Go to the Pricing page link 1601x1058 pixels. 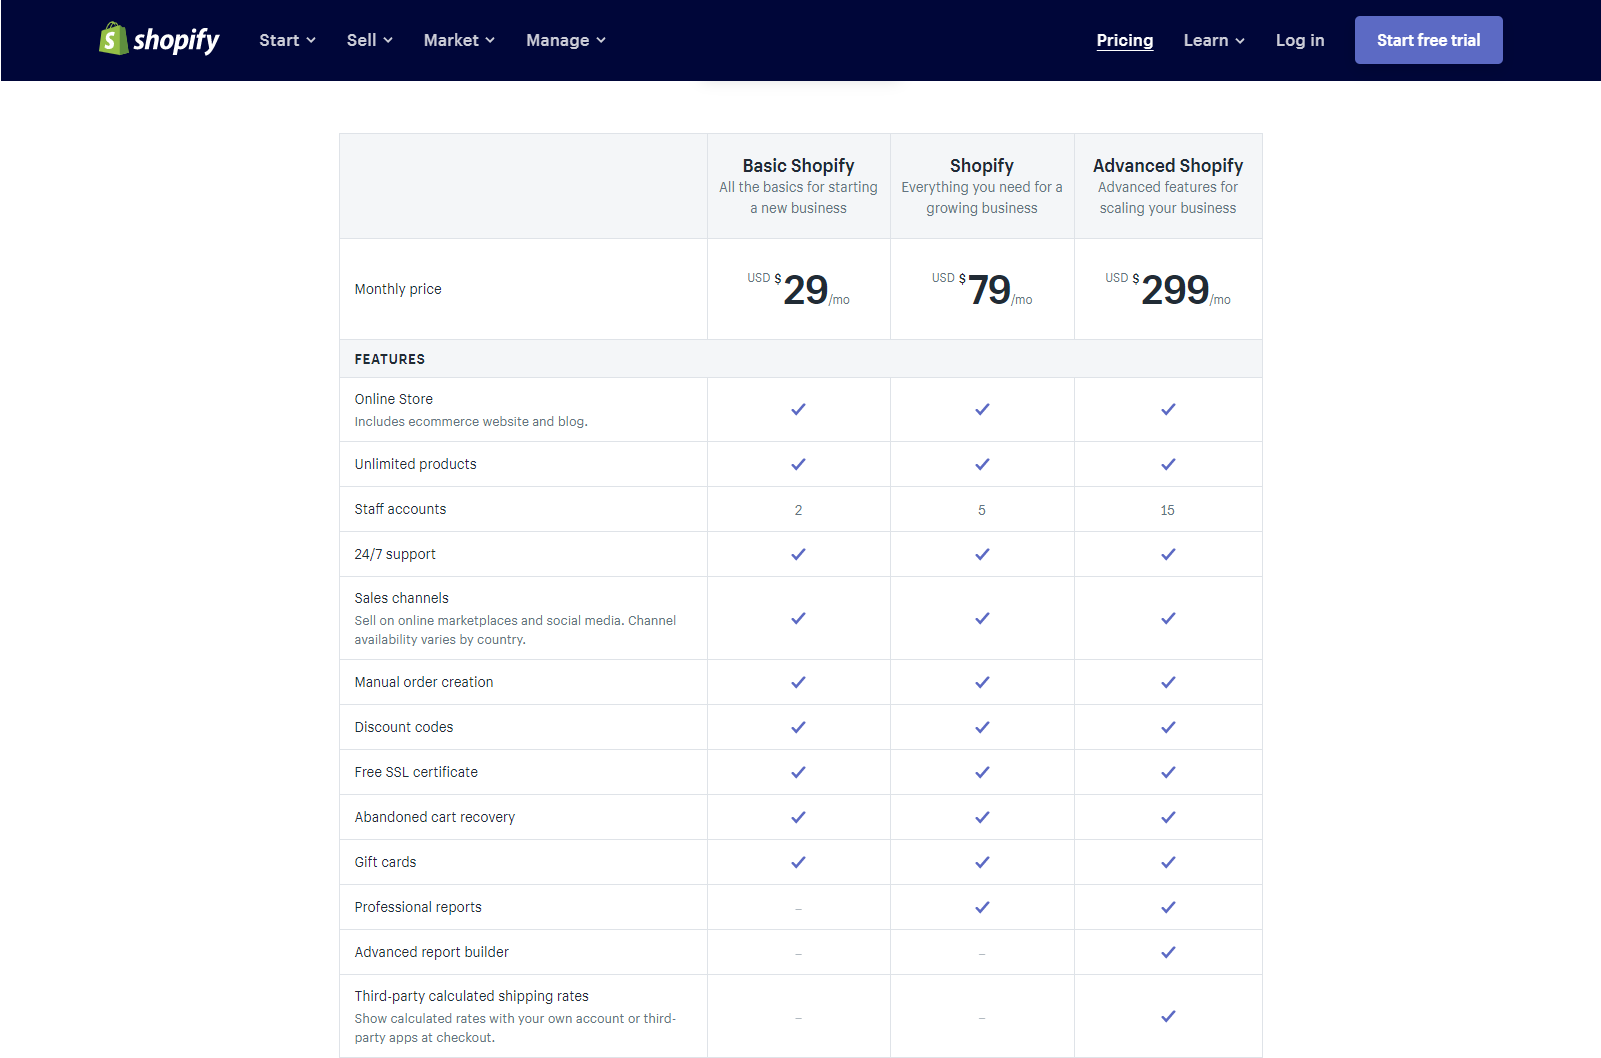click(x=1125, y=40)
